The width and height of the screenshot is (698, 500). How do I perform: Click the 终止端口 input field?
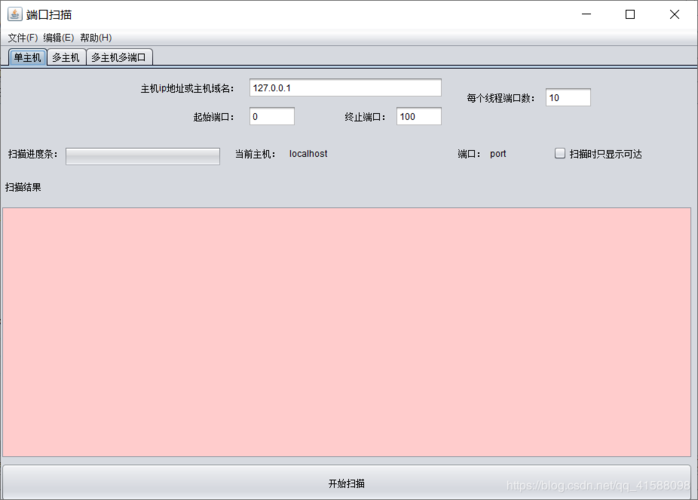[419, 117]
